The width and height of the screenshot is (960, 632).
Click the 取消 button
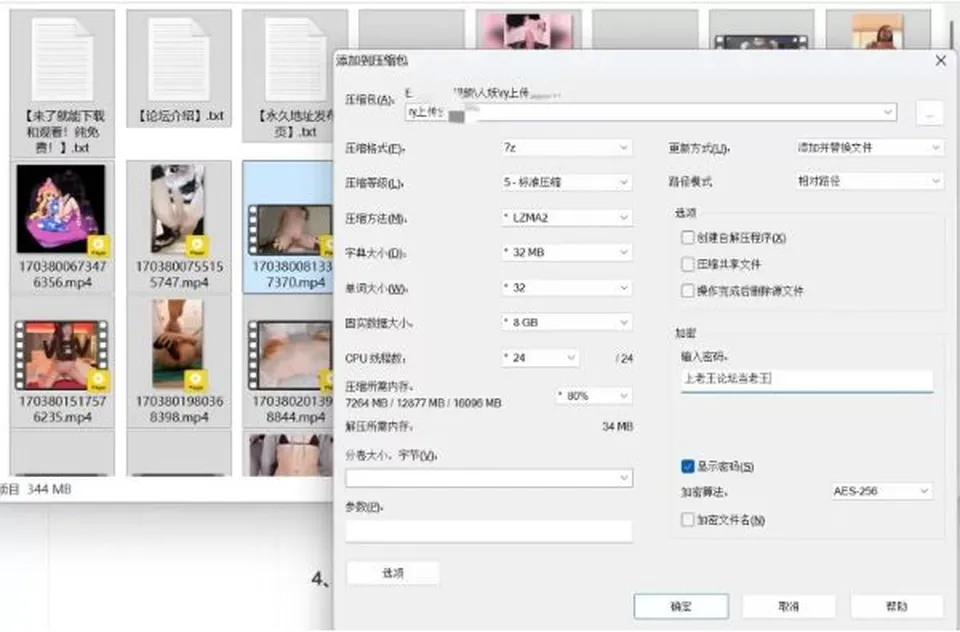pos(789,606)
